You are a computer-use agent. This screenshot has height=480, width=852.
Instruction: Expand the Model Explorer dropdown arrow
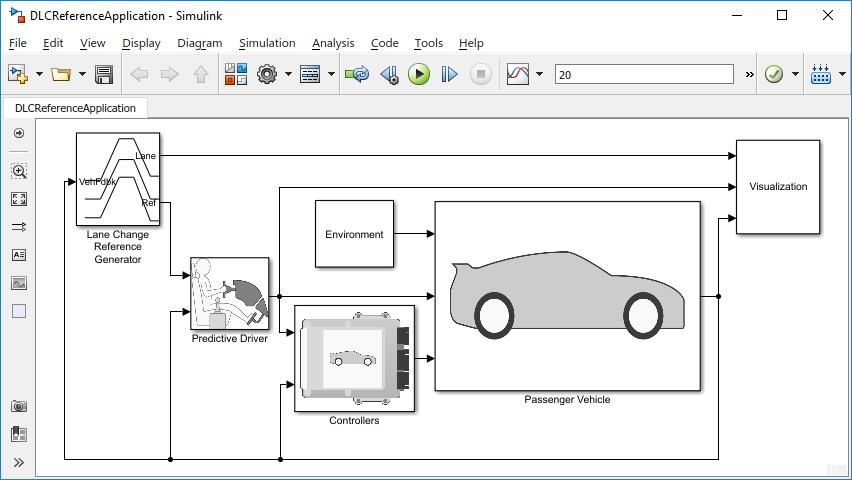click(x=331, y=74)
